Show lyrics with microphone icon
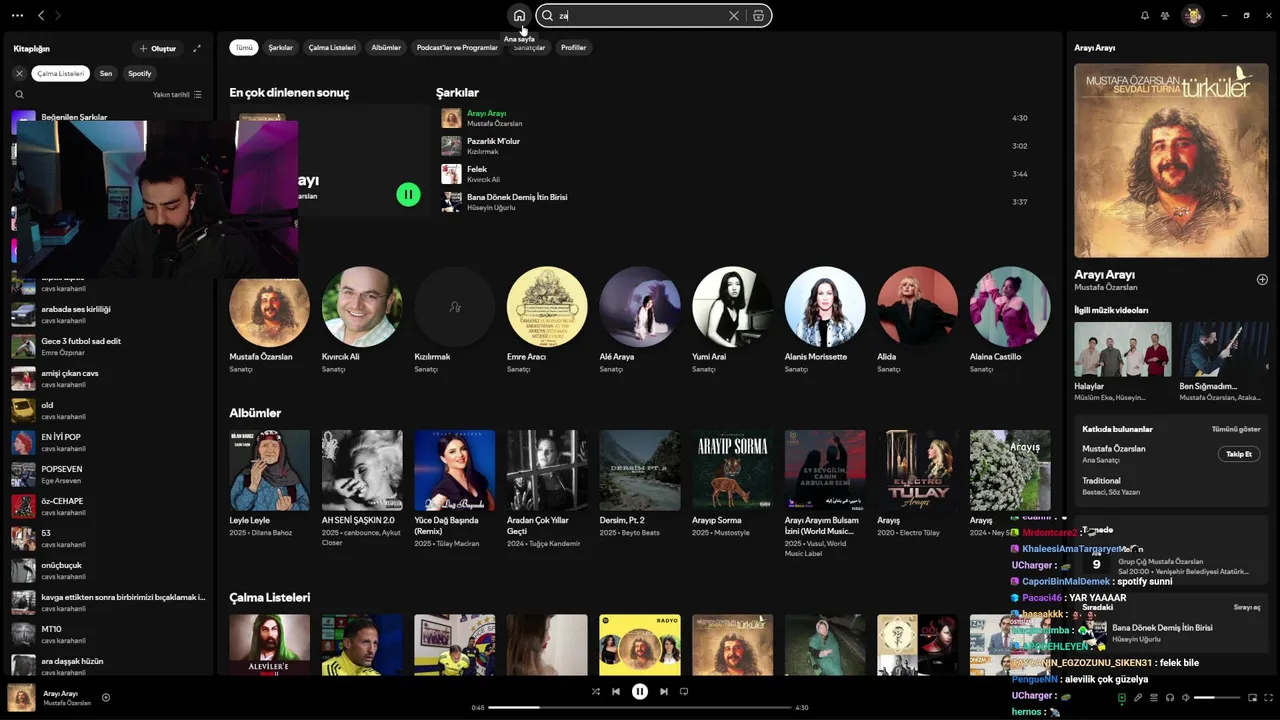The width and height of the screenshot is (1280, 720). click(x=1137, y=698)
